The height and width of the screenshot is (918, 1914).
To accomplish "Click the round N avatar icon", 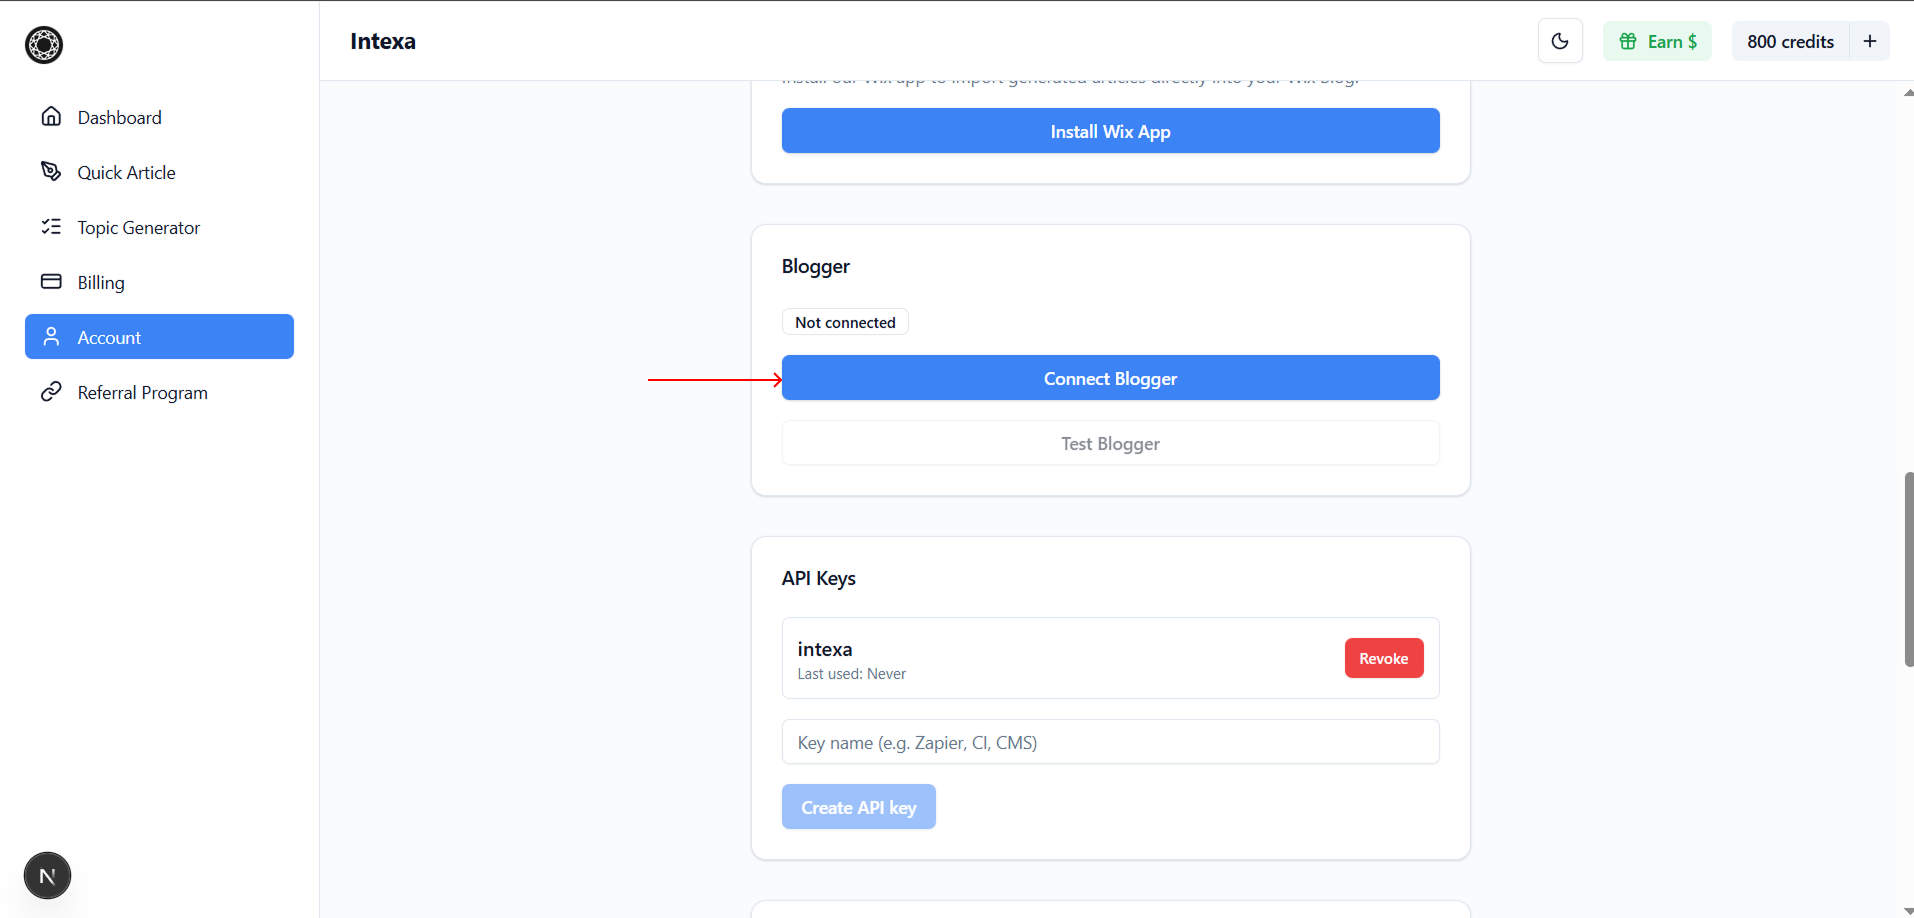I will [47, 876].
